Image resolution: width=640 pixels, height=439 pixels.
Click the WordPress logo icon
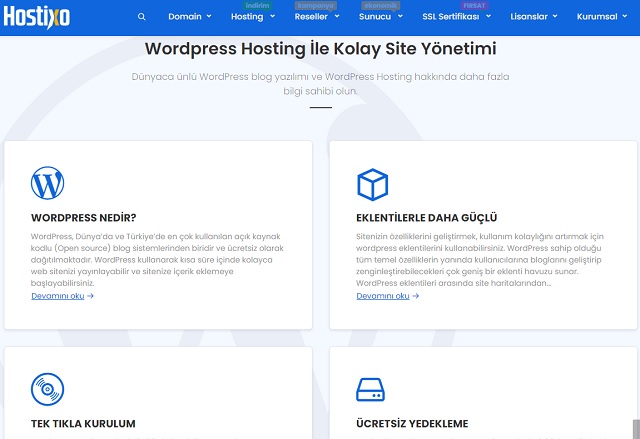point(47,183)
